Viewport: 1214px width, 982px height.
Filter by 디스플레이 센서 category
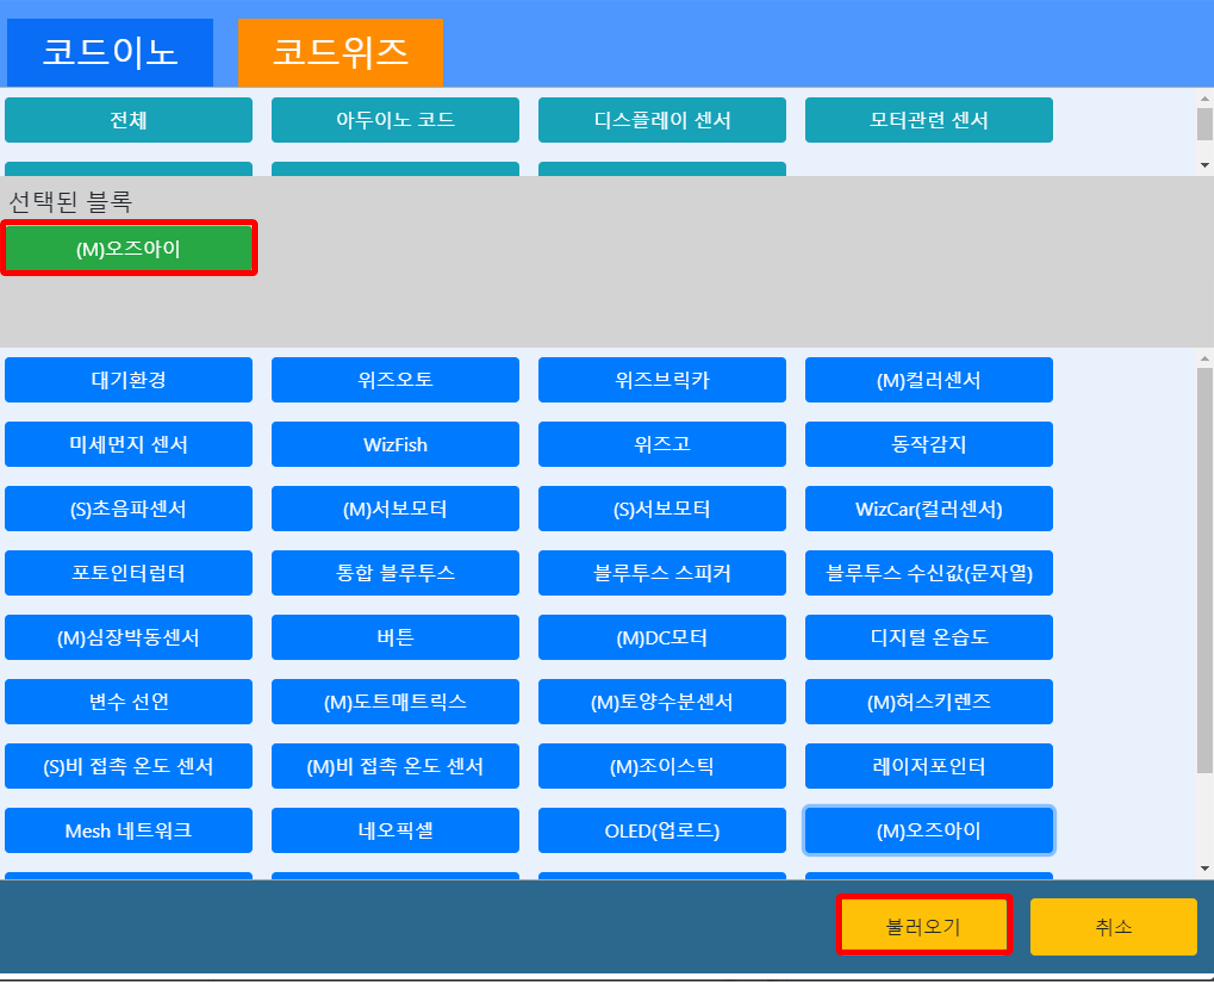pyautogui.click(x=662, y=120)
